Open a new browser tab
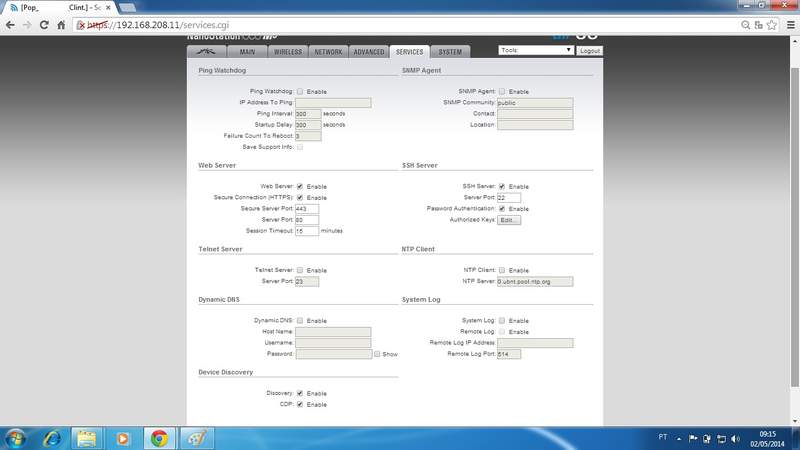800x450 pixels. coord(127,8)
